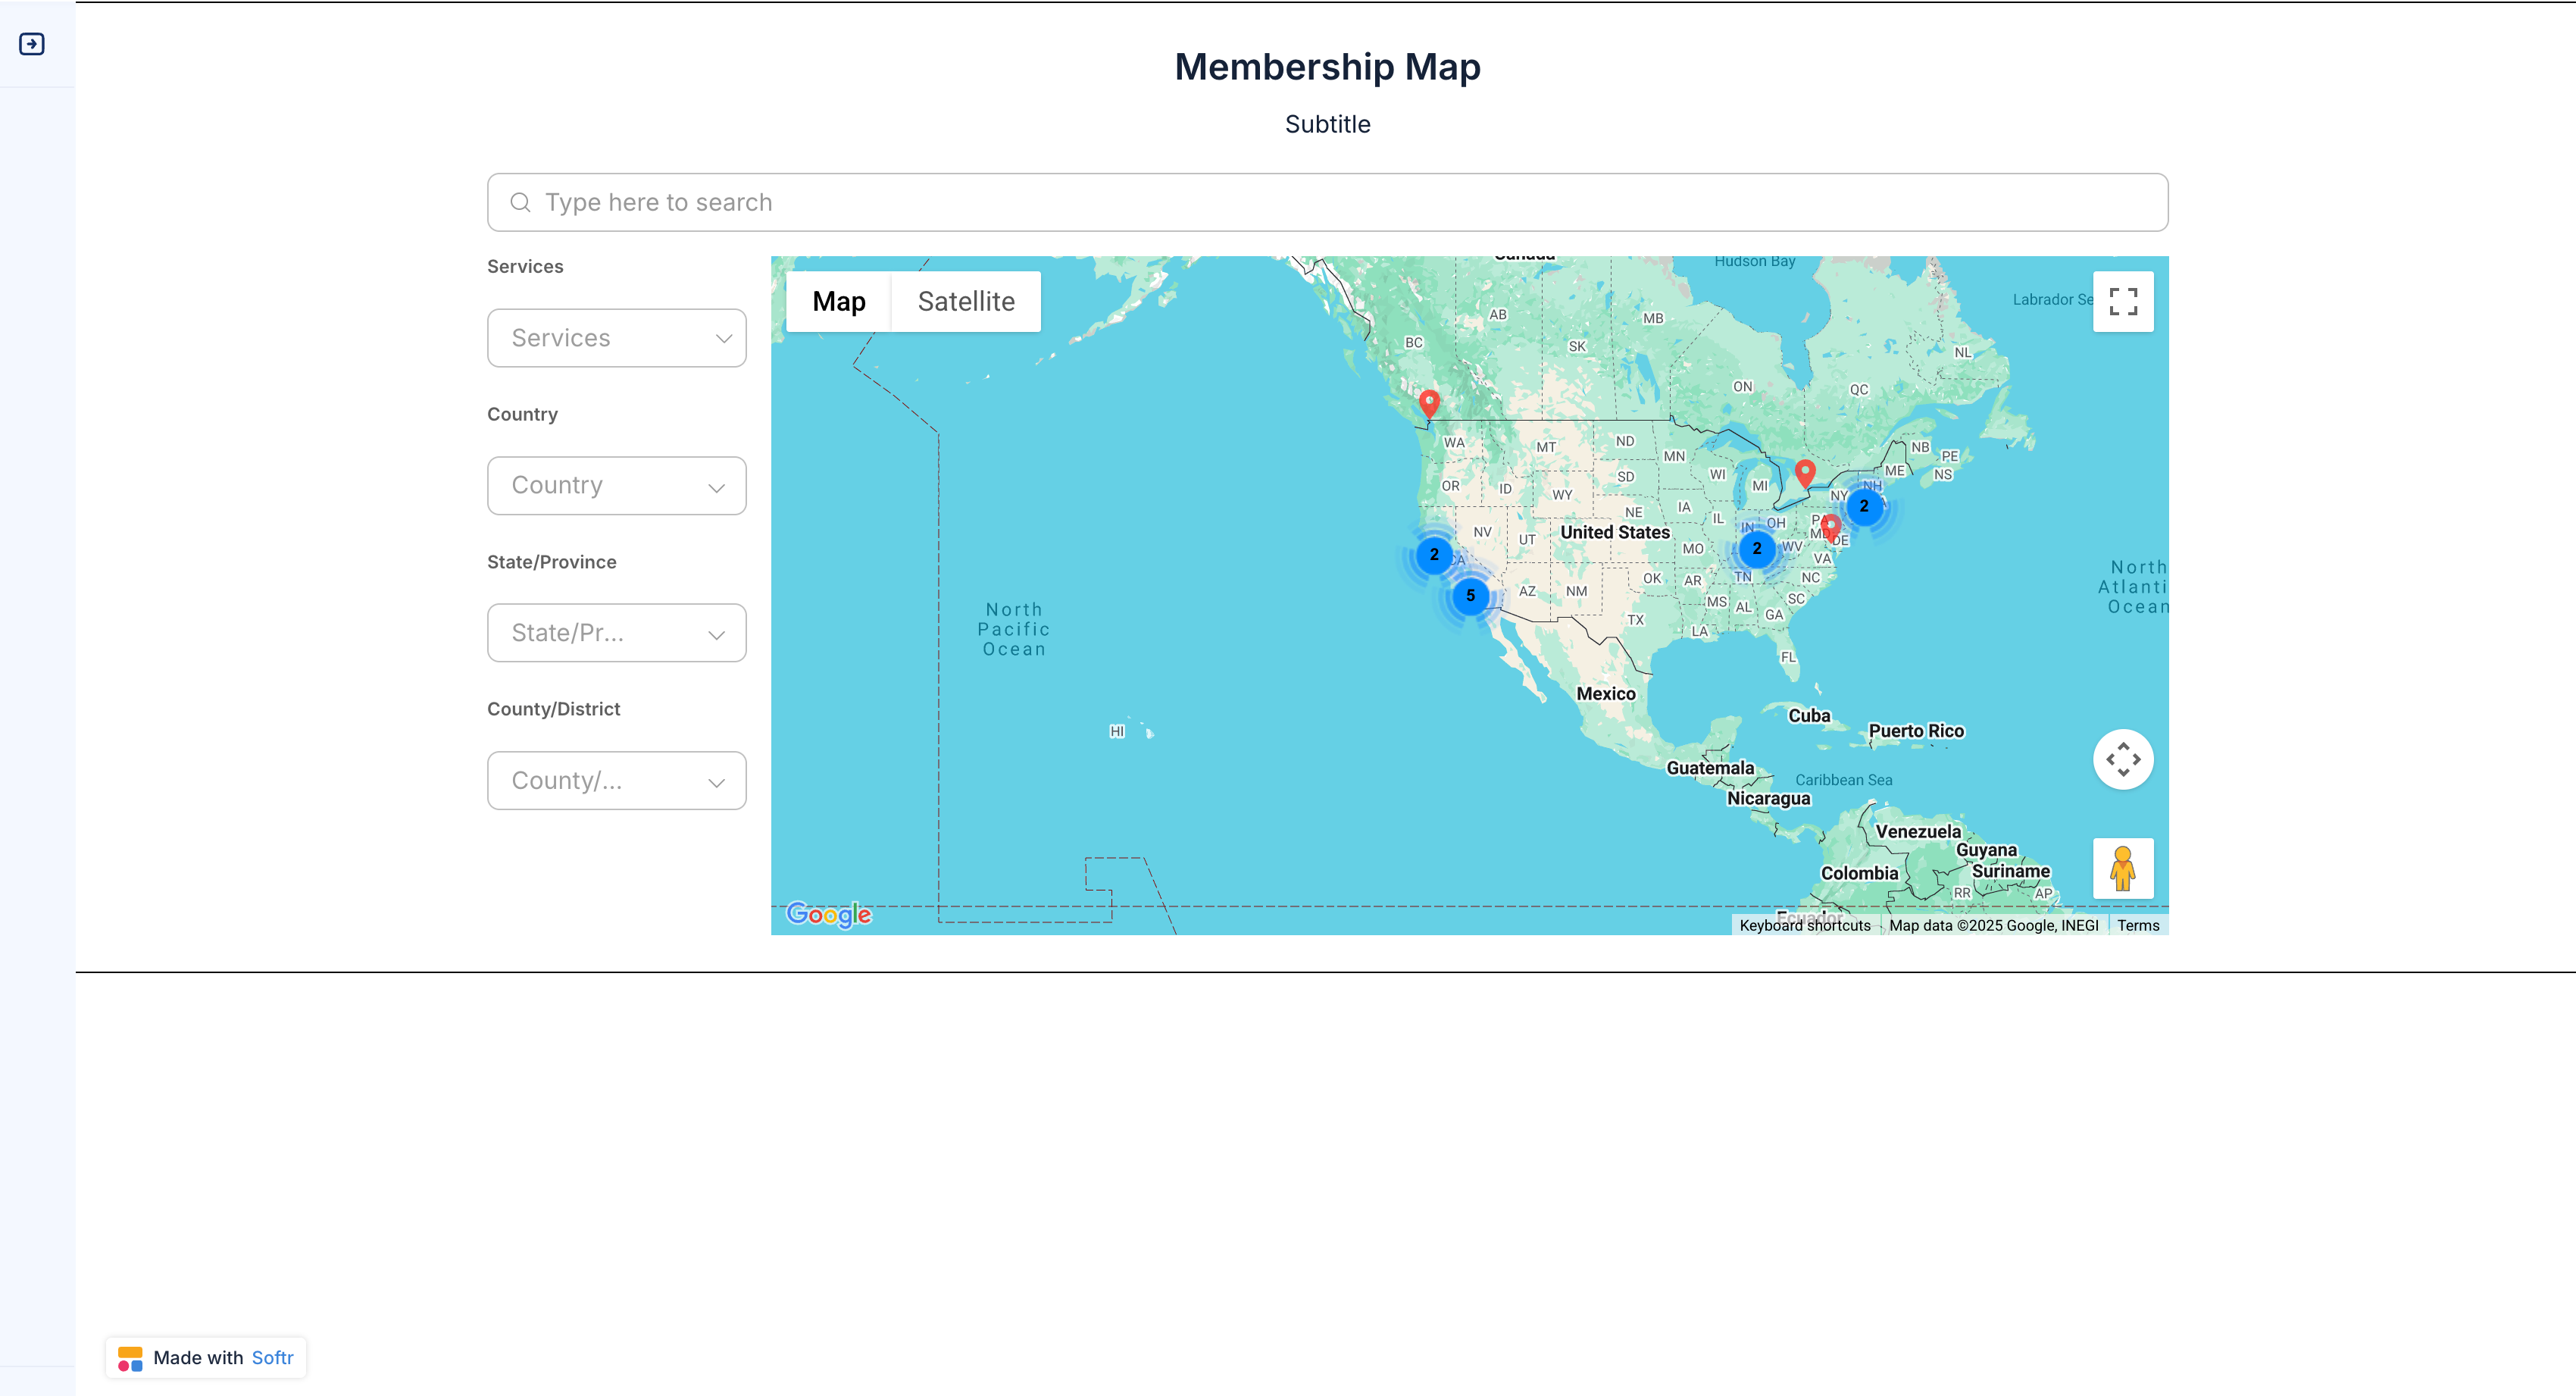This screenshot has width=2576, height=1396.
Task: Expand the County/District dropdown
Action: pyautogui.click(x=616, y=781)
